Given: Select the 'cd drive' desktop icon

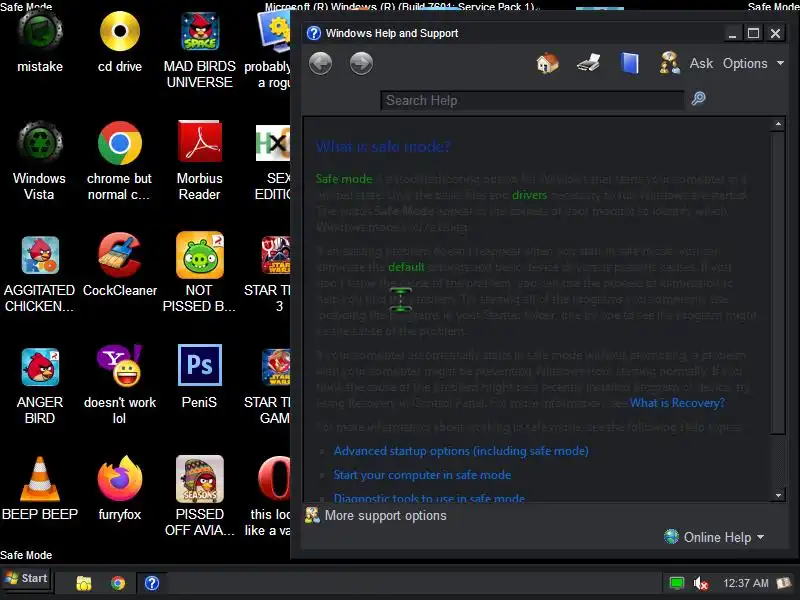Looking at the screenshot, I should click(x=120, y=43).
